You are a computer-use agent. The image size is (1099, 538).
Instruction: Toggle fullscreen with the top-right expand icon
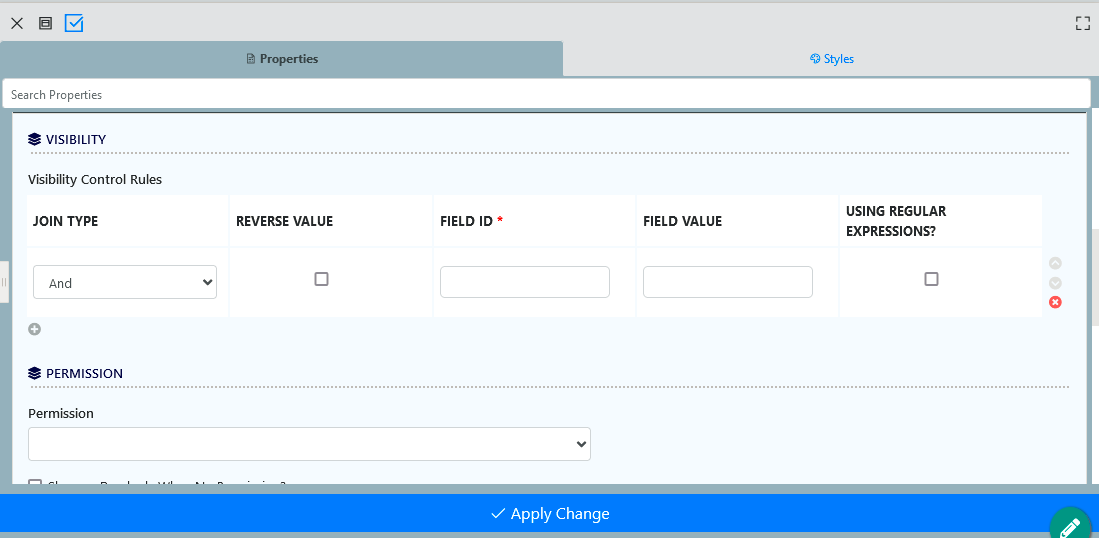pyautogui.click(x=1083, y=23)
